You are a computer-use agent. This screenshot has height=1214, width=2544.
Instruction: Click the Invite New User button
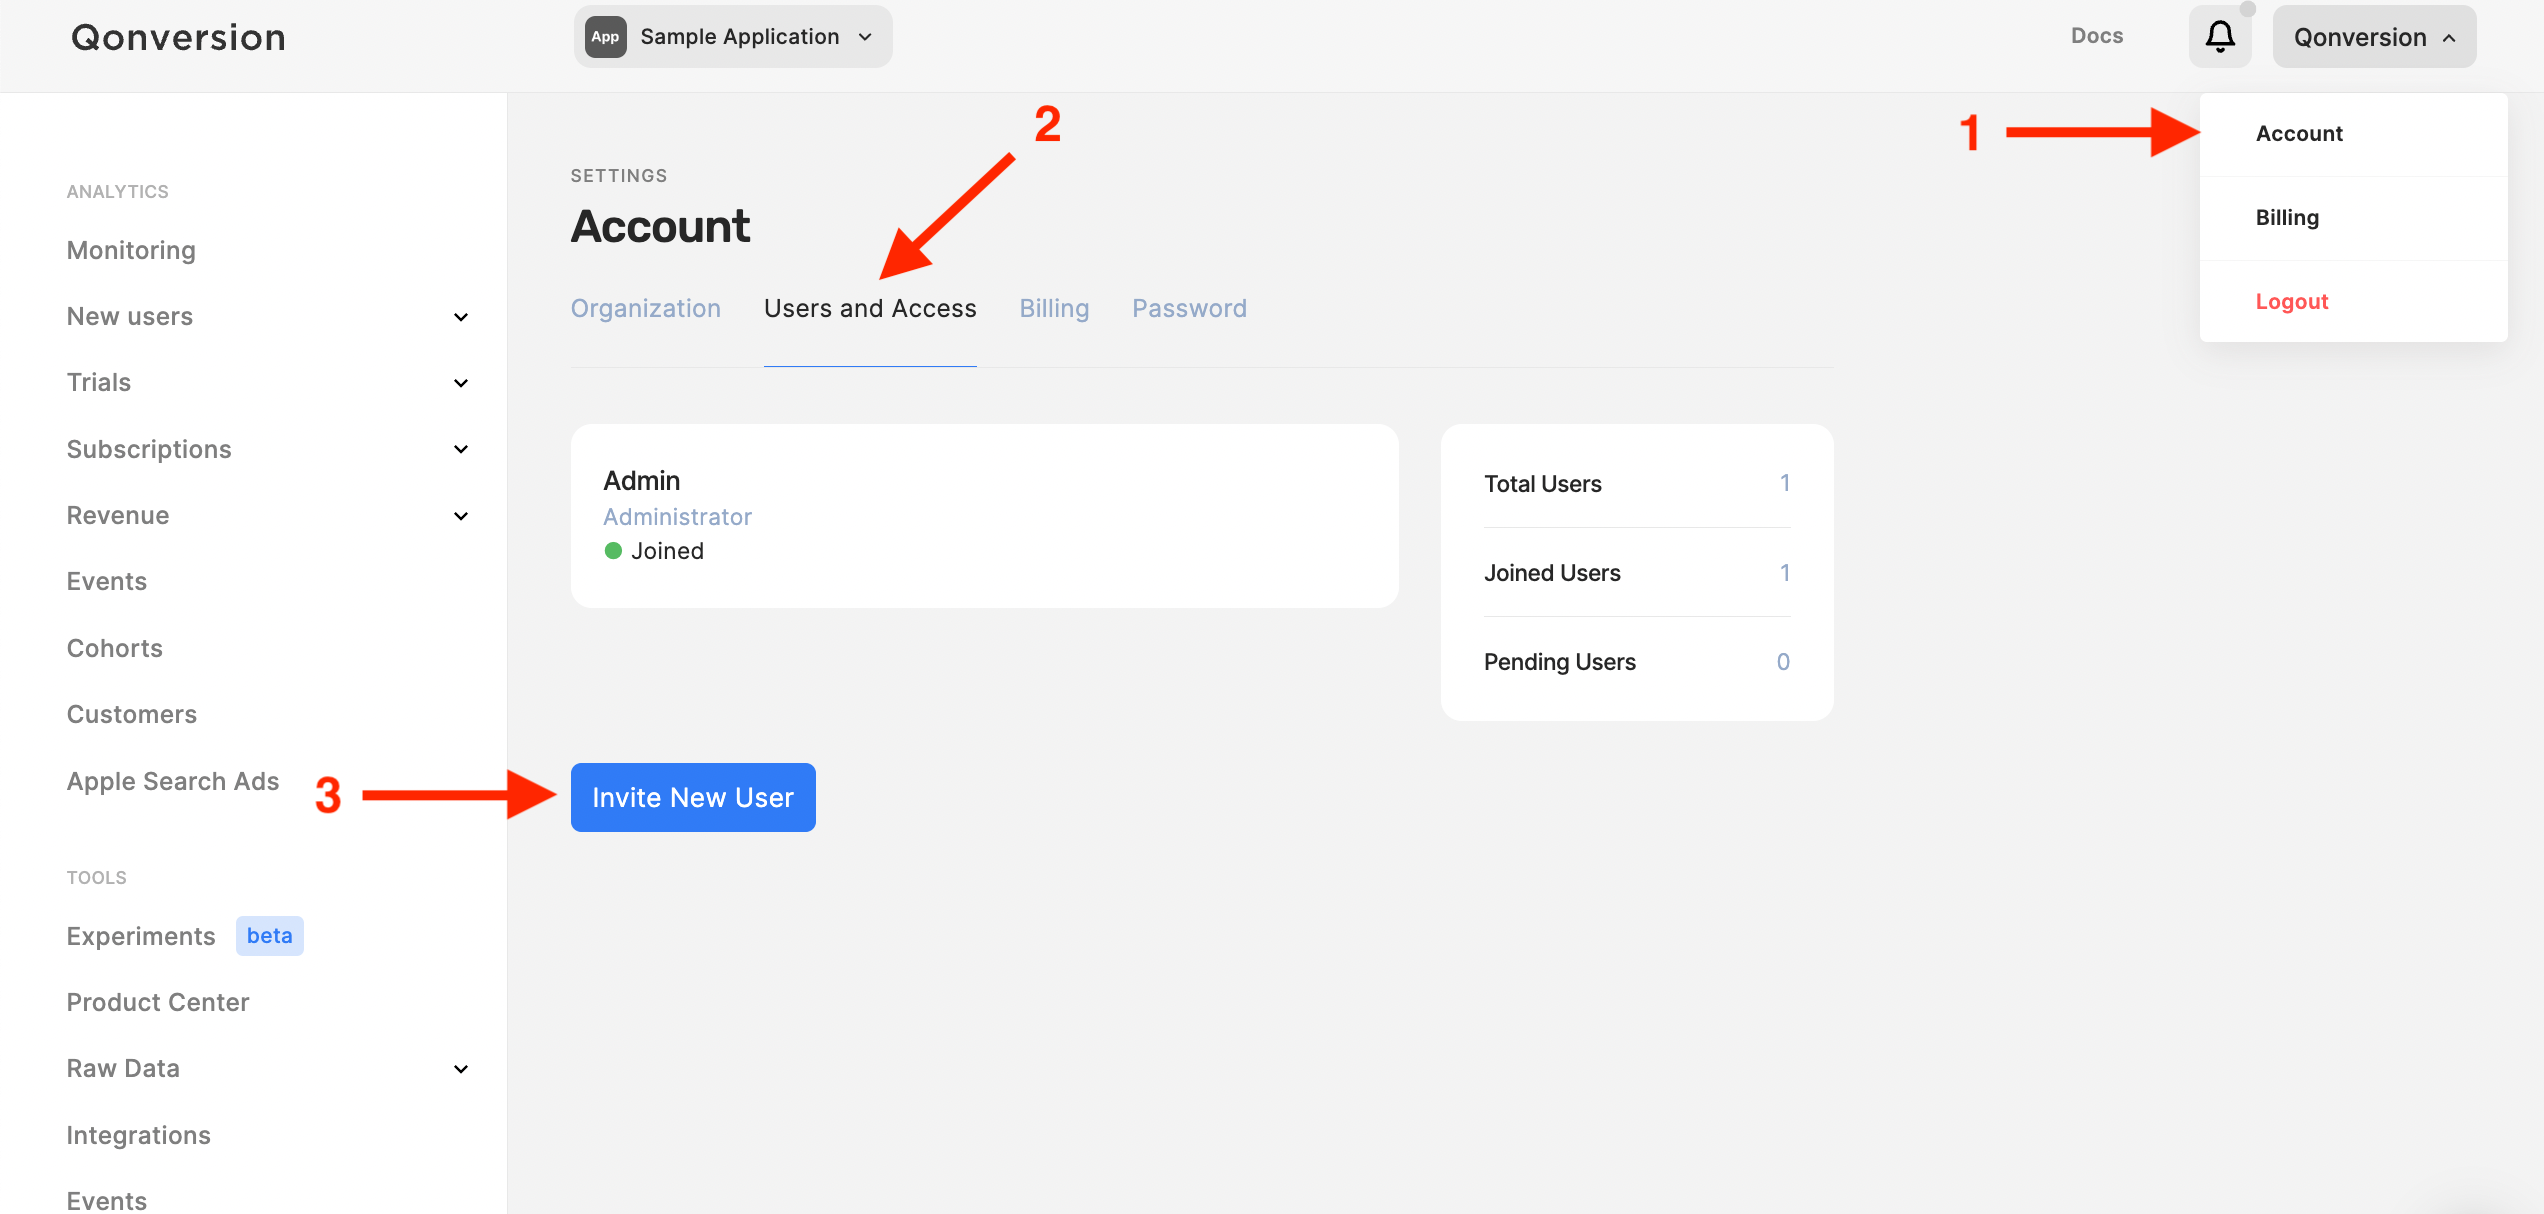(x=693, y=797)
